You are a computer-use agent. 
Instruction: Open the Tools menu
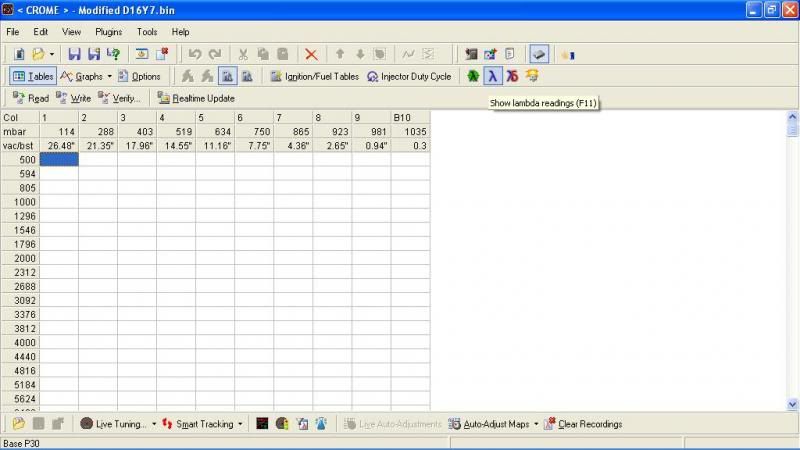click(x=147, y=32)
